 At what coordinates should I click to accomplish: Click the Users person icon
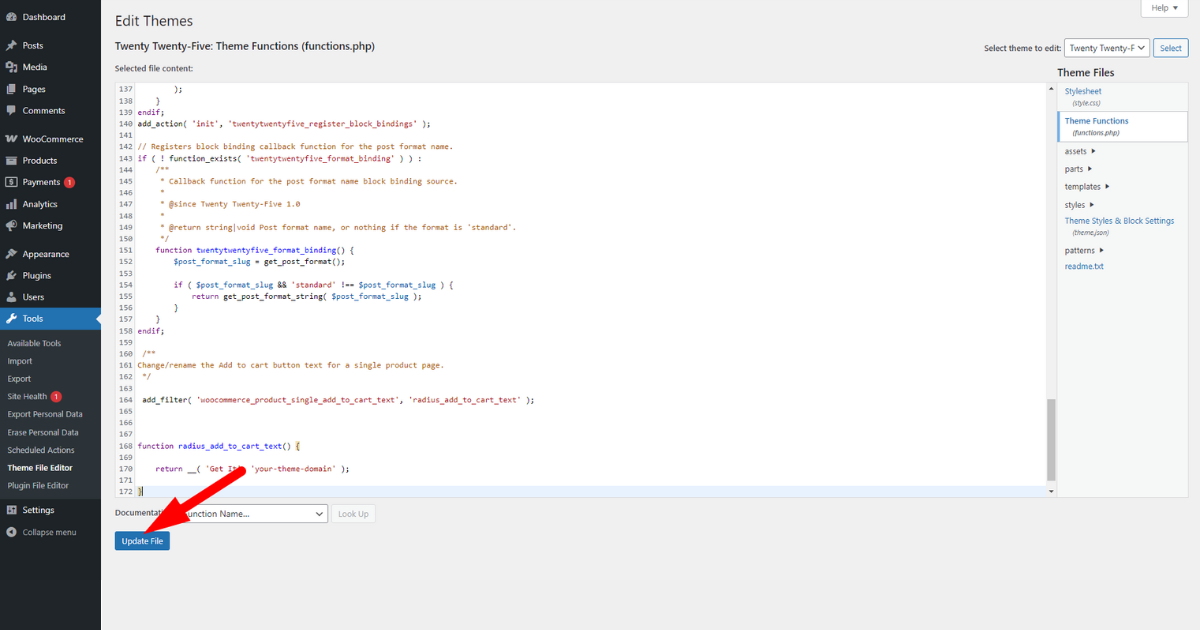pyautogui.click(x=11, y=297)
